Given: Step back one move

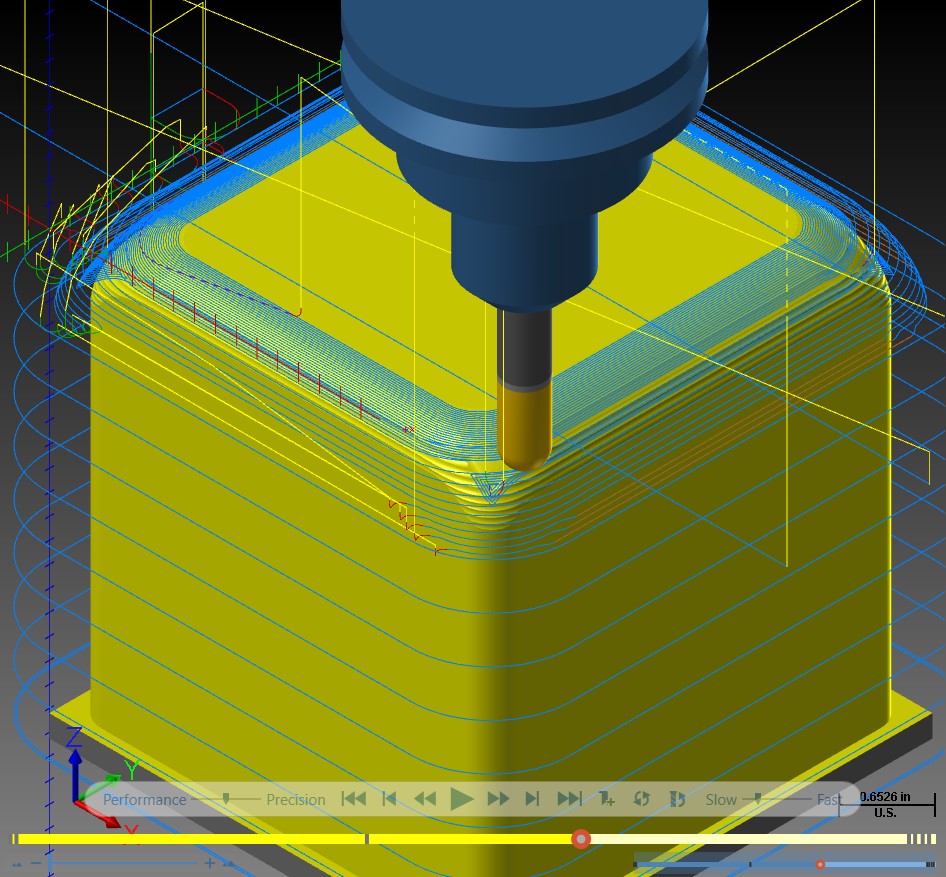Looking at the screenshot, I should point(390,799).
